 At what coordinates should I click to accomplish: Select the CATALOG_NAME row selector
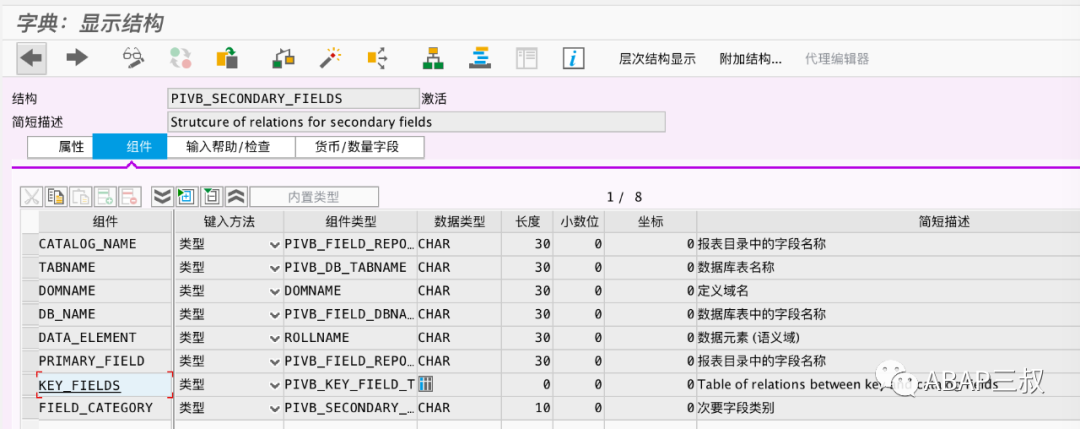[30, 244]
